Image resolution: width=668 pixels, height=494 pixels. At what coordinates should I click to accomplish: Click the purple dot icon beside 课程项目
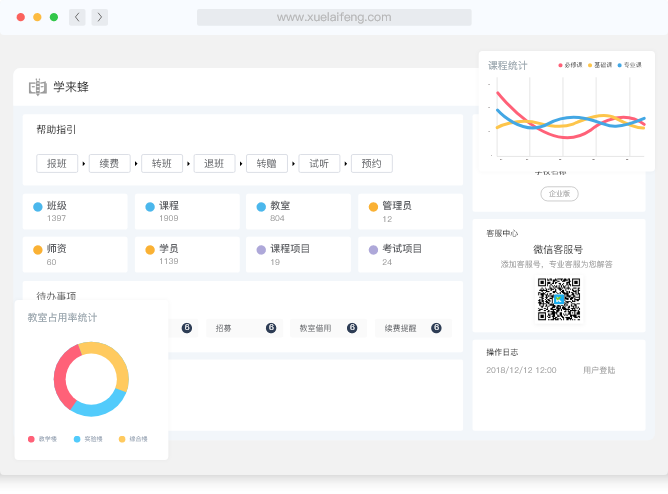(x=261, y=250)
